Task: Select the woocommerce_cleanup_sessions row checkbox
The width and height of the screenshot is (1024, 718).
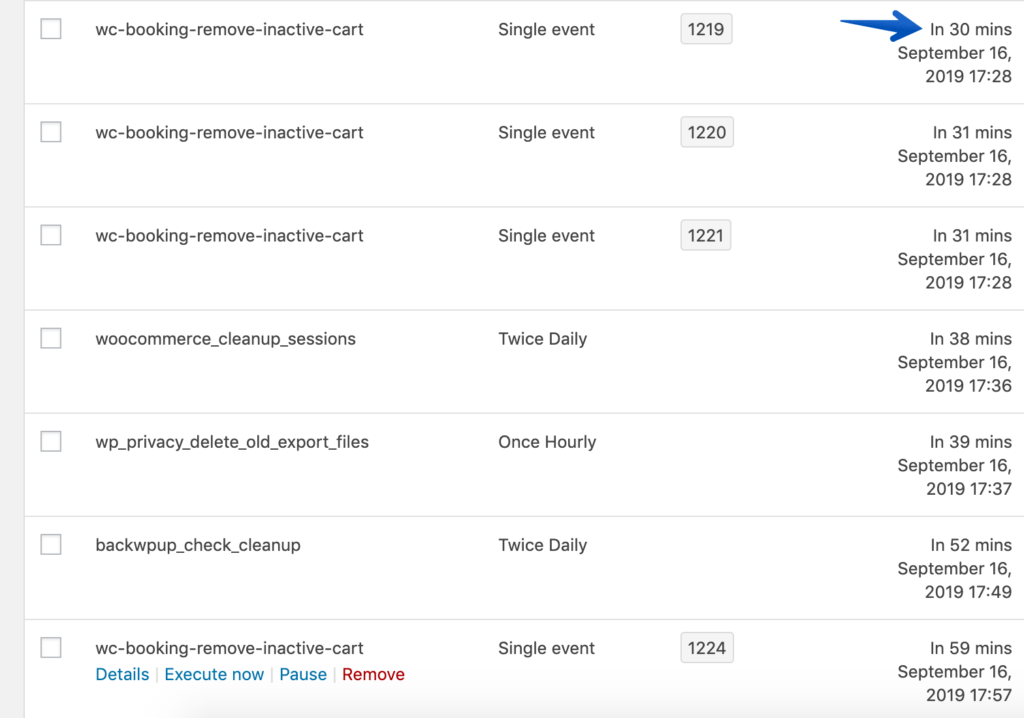Action: pos(51,338)
